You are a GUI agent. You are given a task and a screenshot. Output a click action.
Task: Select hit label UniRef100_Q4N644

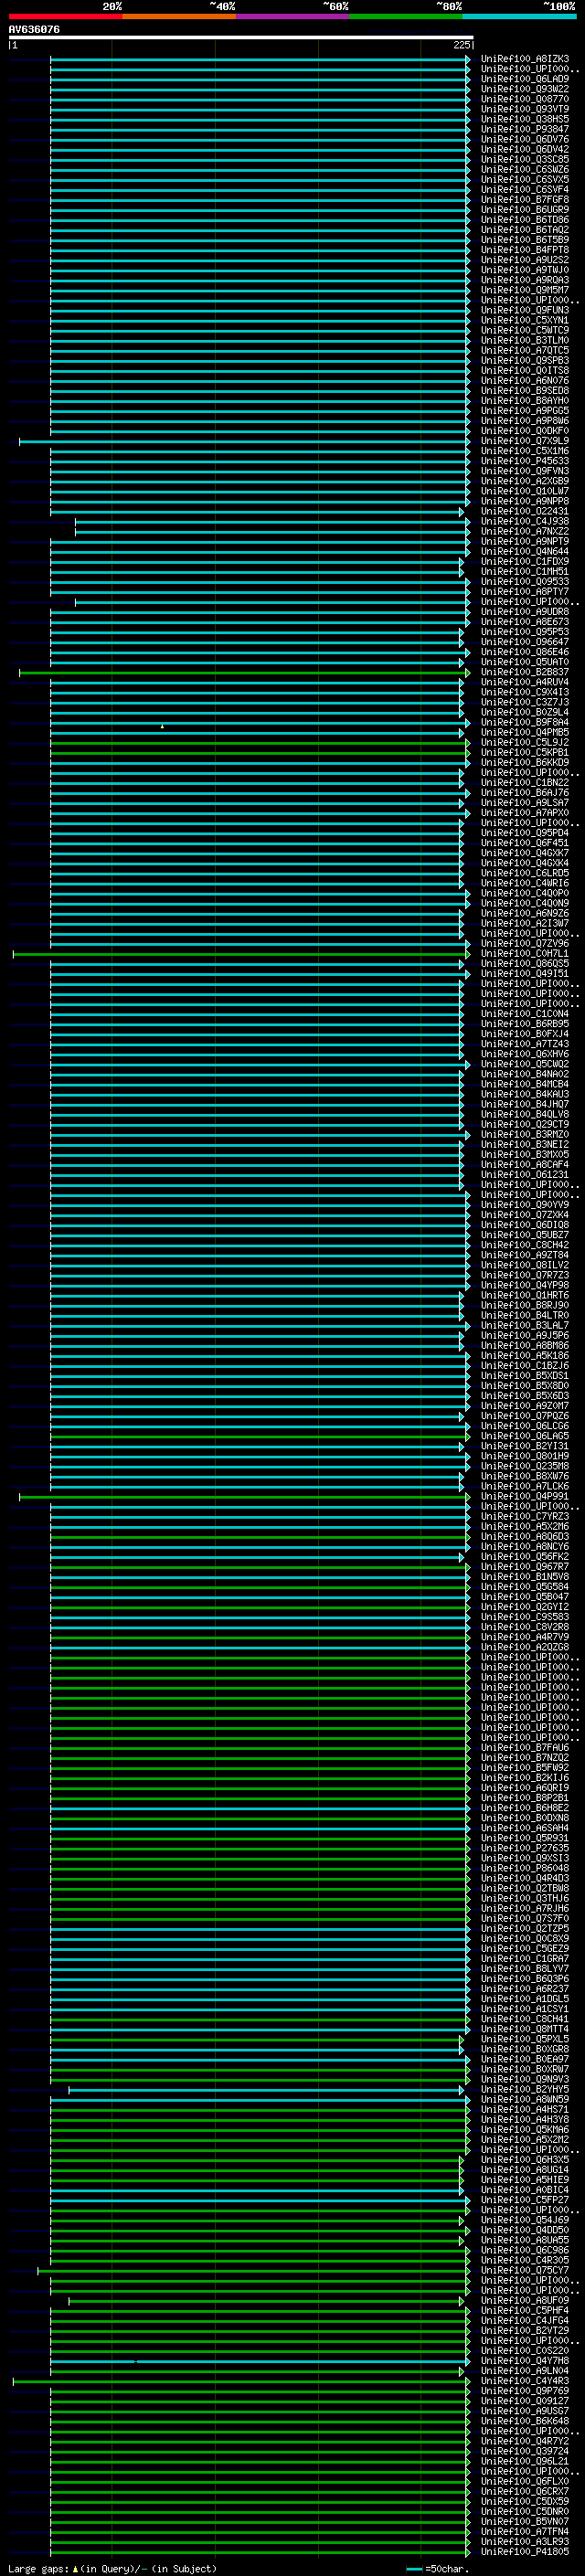click(525, 551)
